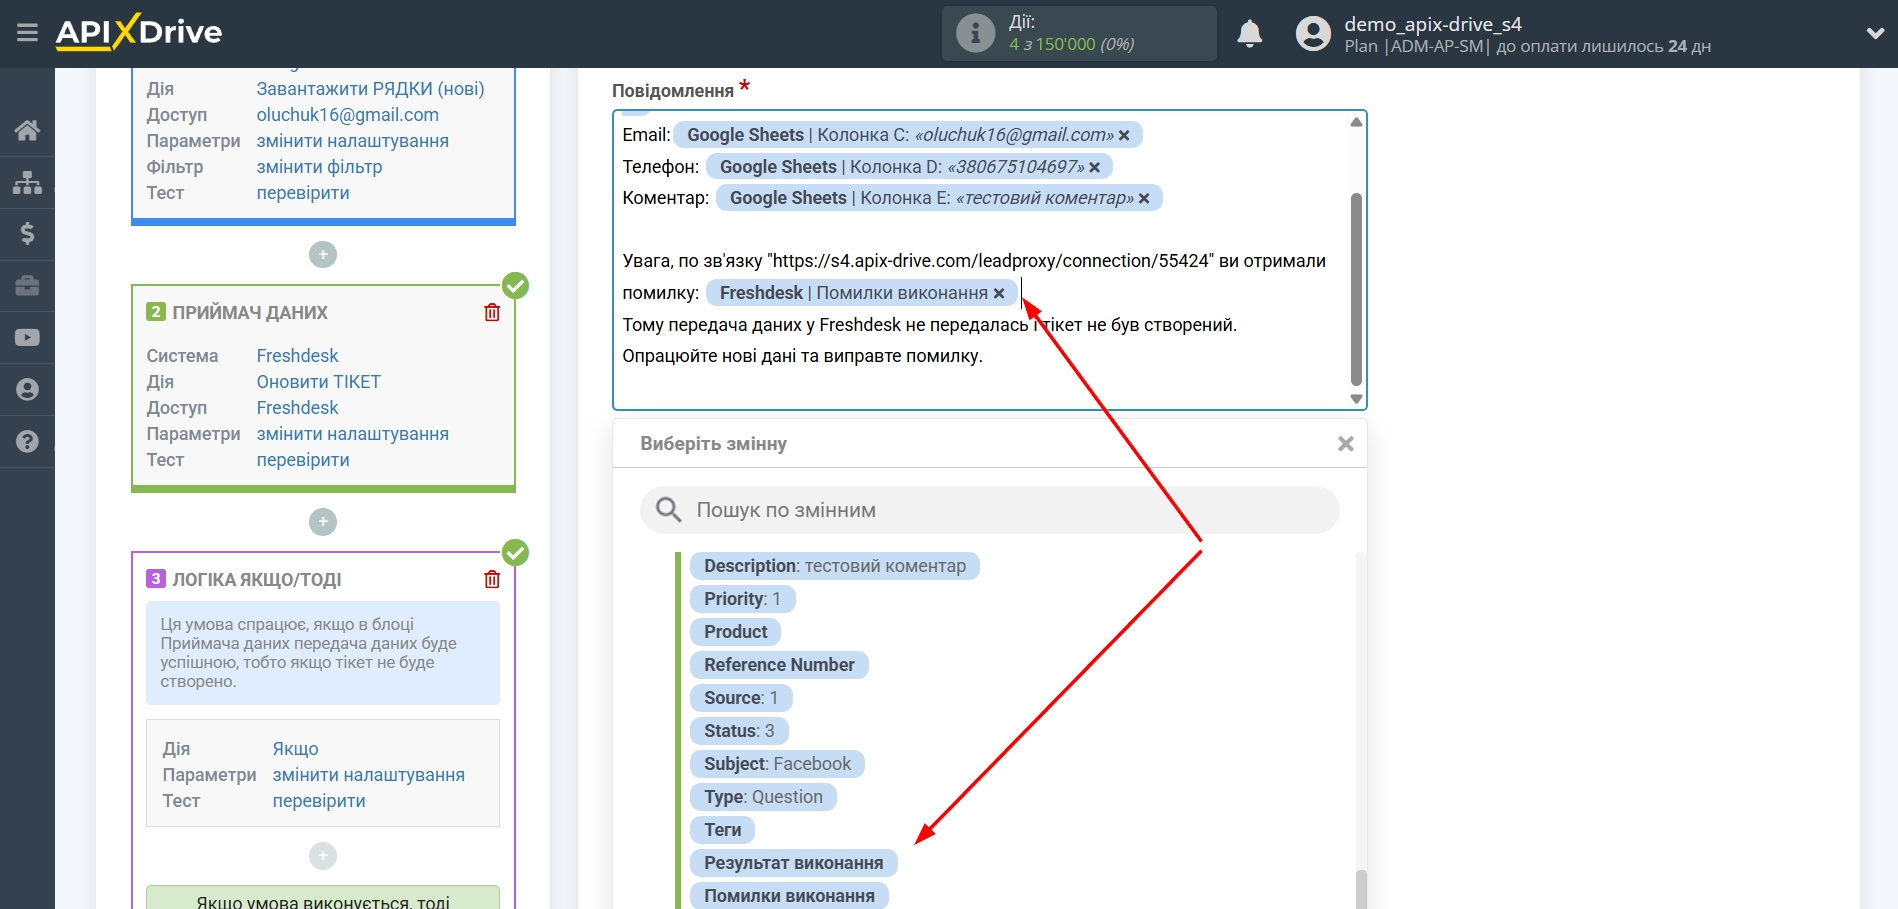Viewport: 1898px width, 909px height.
Task: Insert the Результат виконання variable
Action: point(794,863)
